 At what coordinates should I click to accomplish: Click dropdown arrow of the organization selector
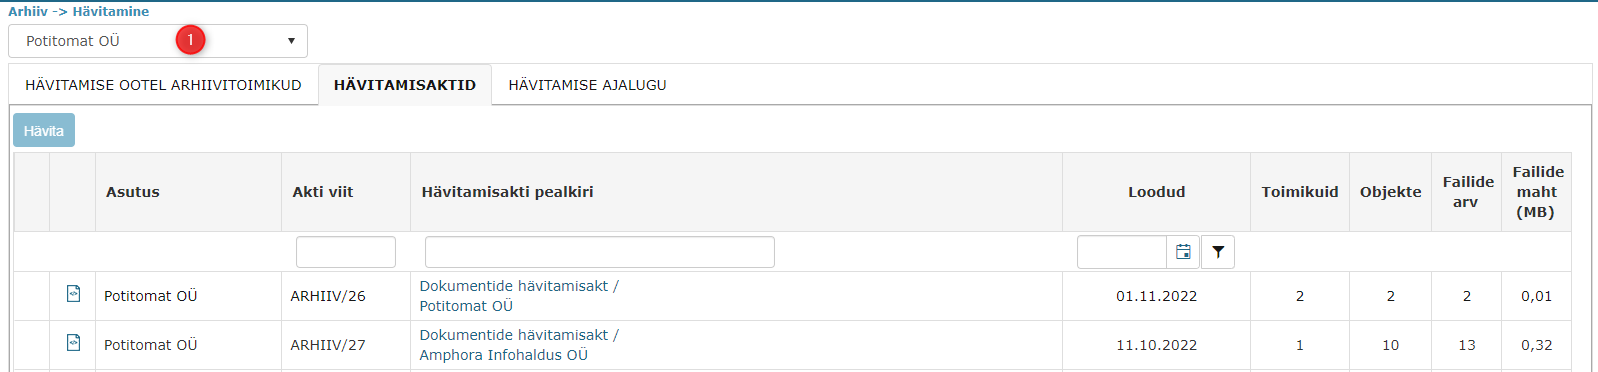[291, 41]
